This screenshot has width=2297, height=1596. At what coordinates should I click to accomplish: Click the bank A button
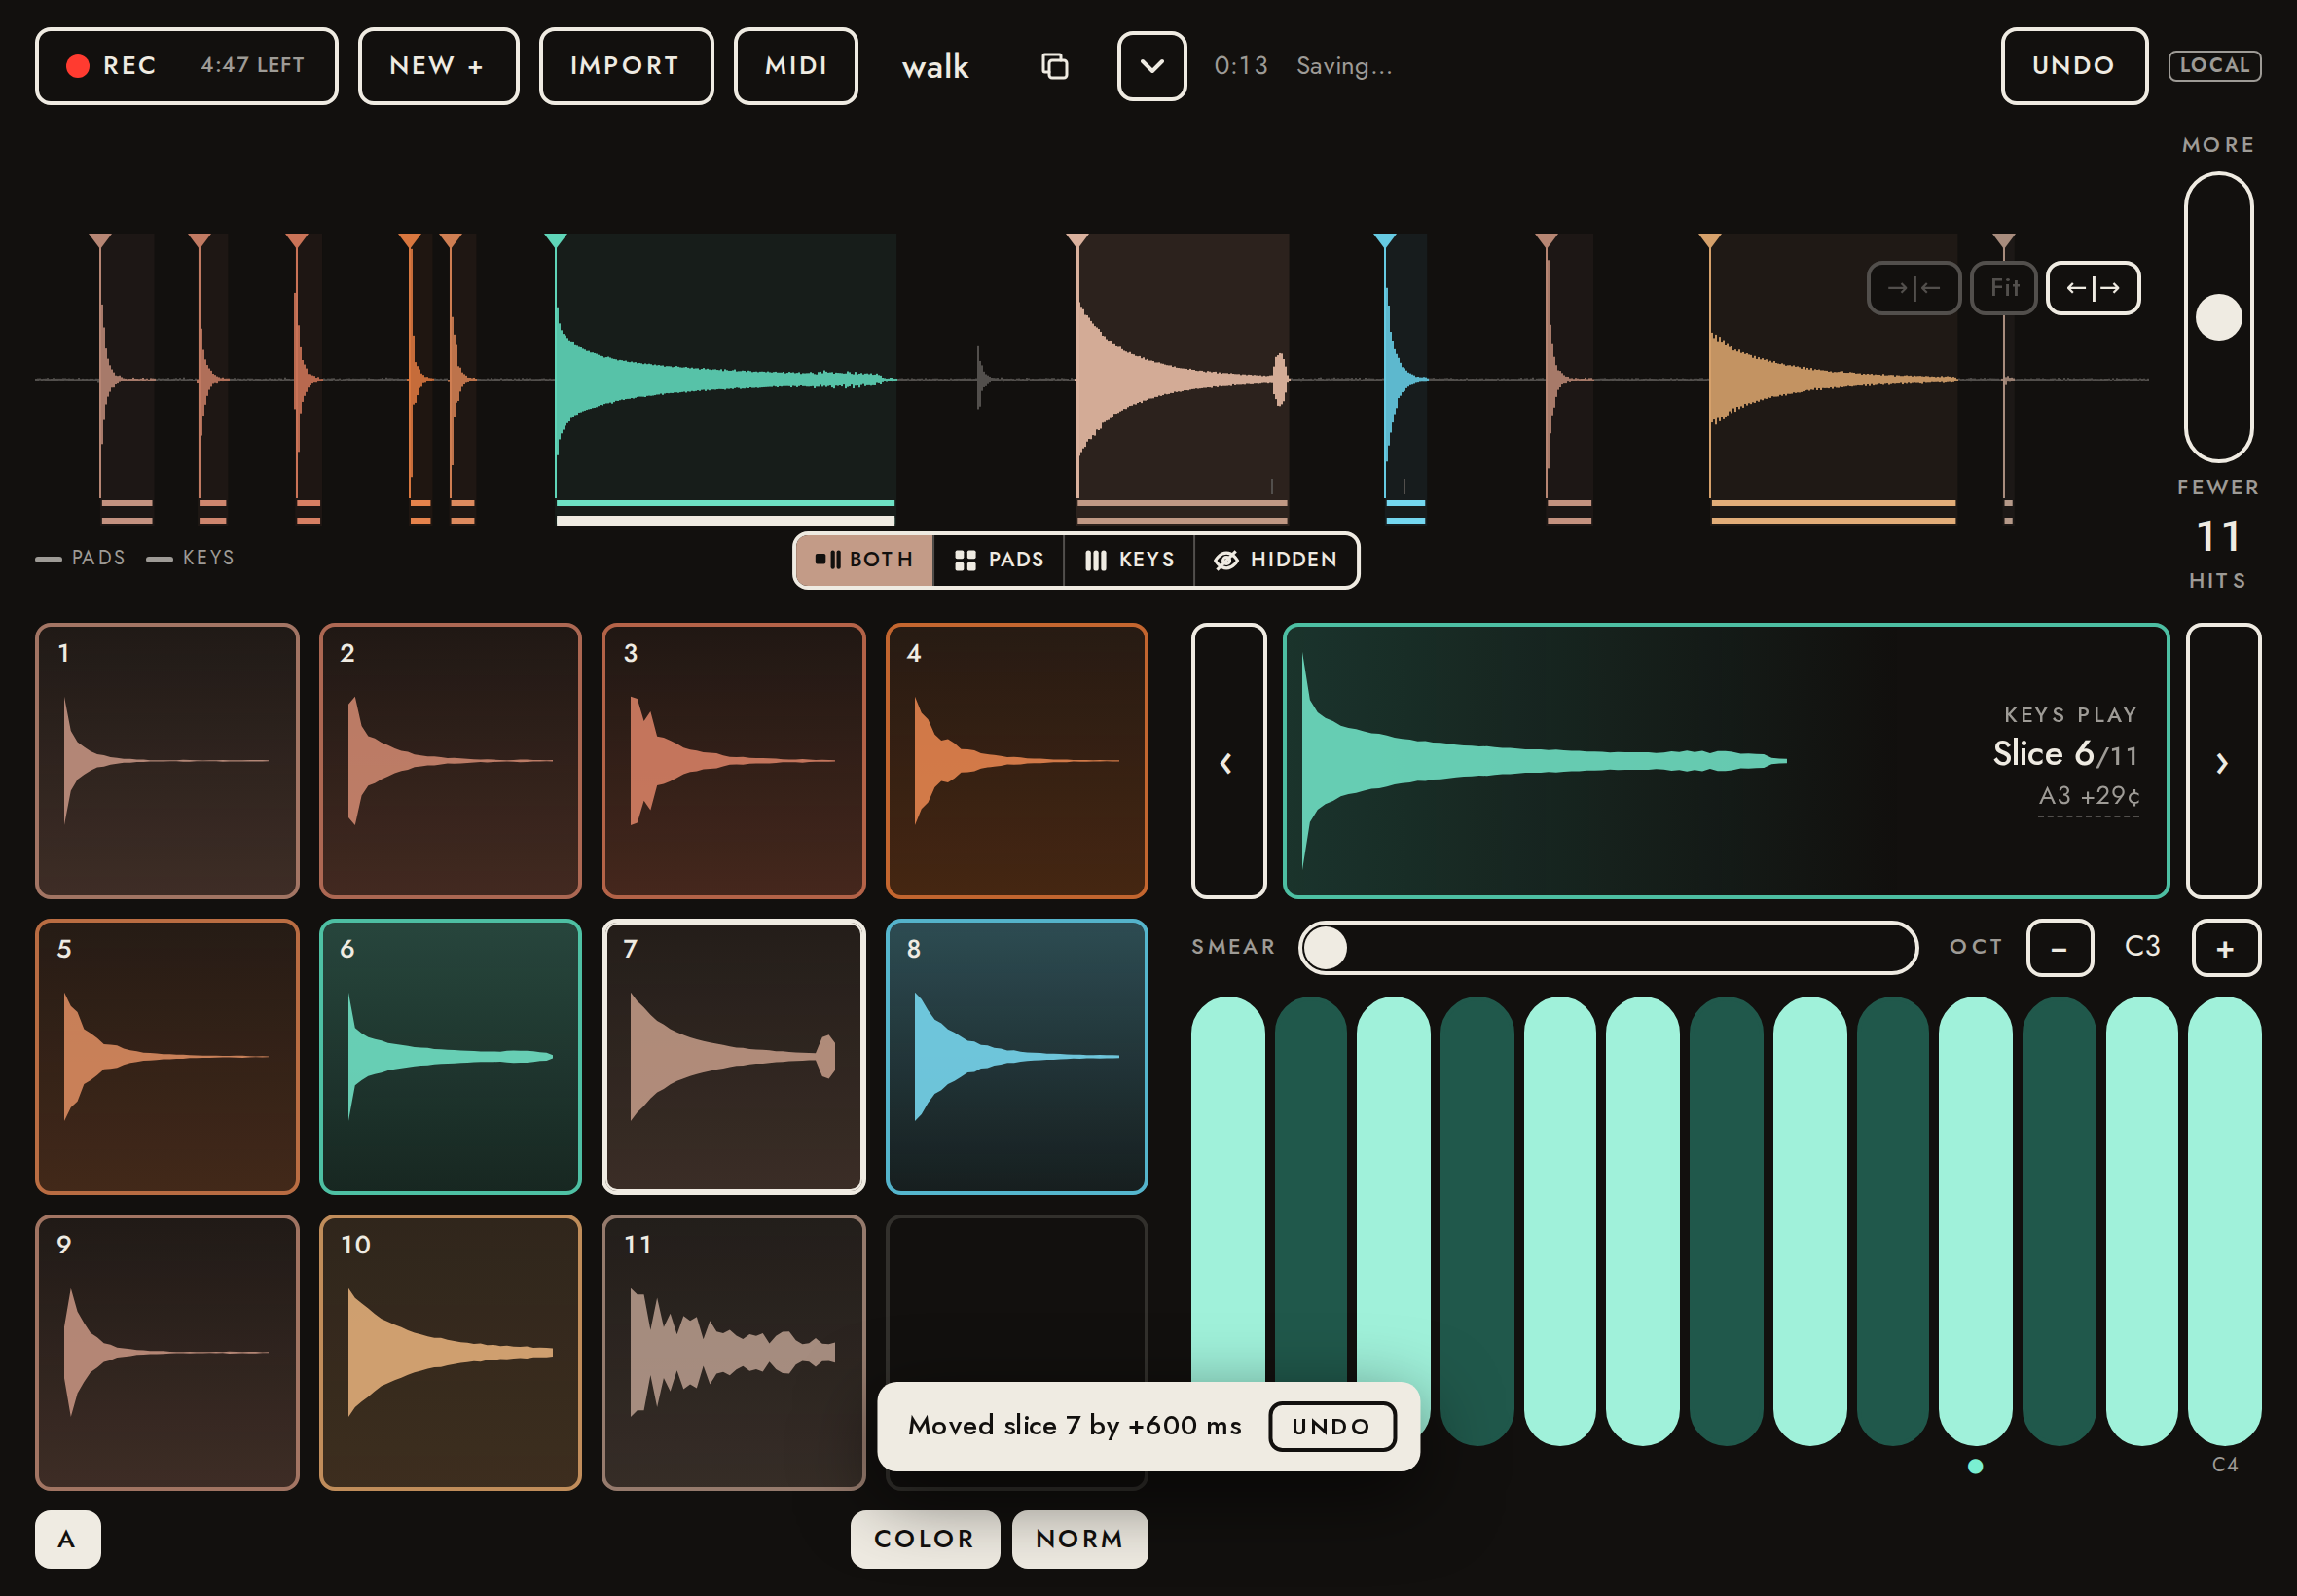click(x=67, y=1539)
